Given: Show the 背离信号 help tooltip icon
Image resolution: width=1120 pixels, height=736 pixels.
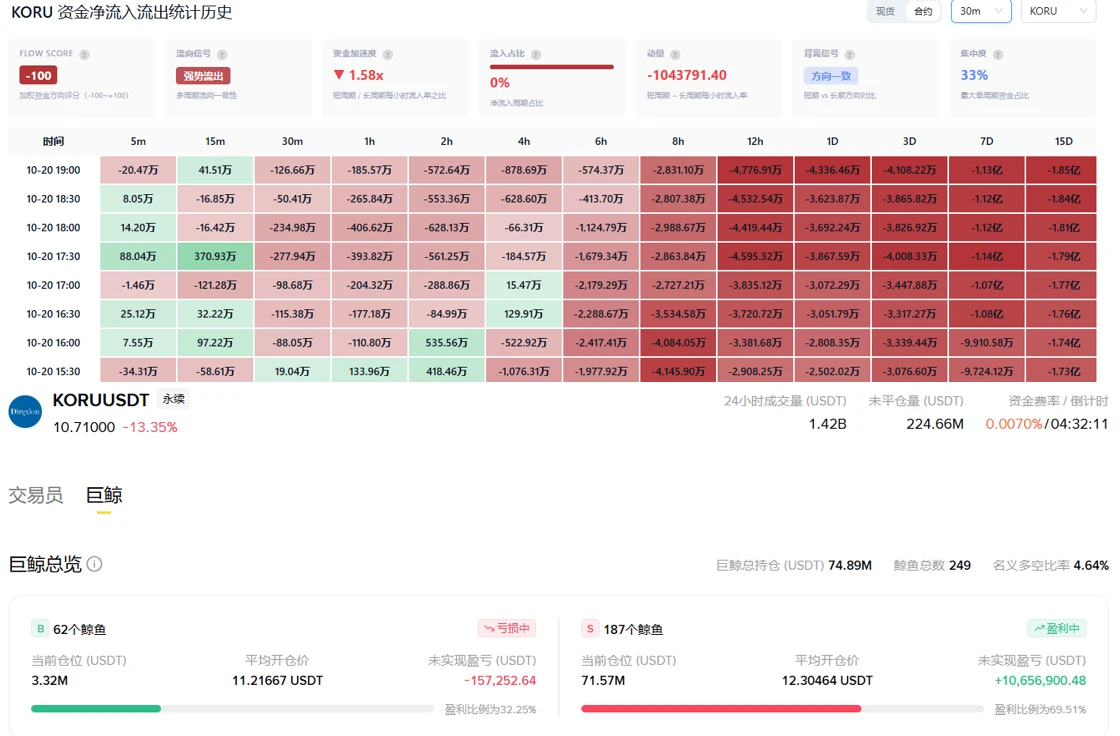Looking at the screenshot, I should pyautogui.click(x=849, y=54).
